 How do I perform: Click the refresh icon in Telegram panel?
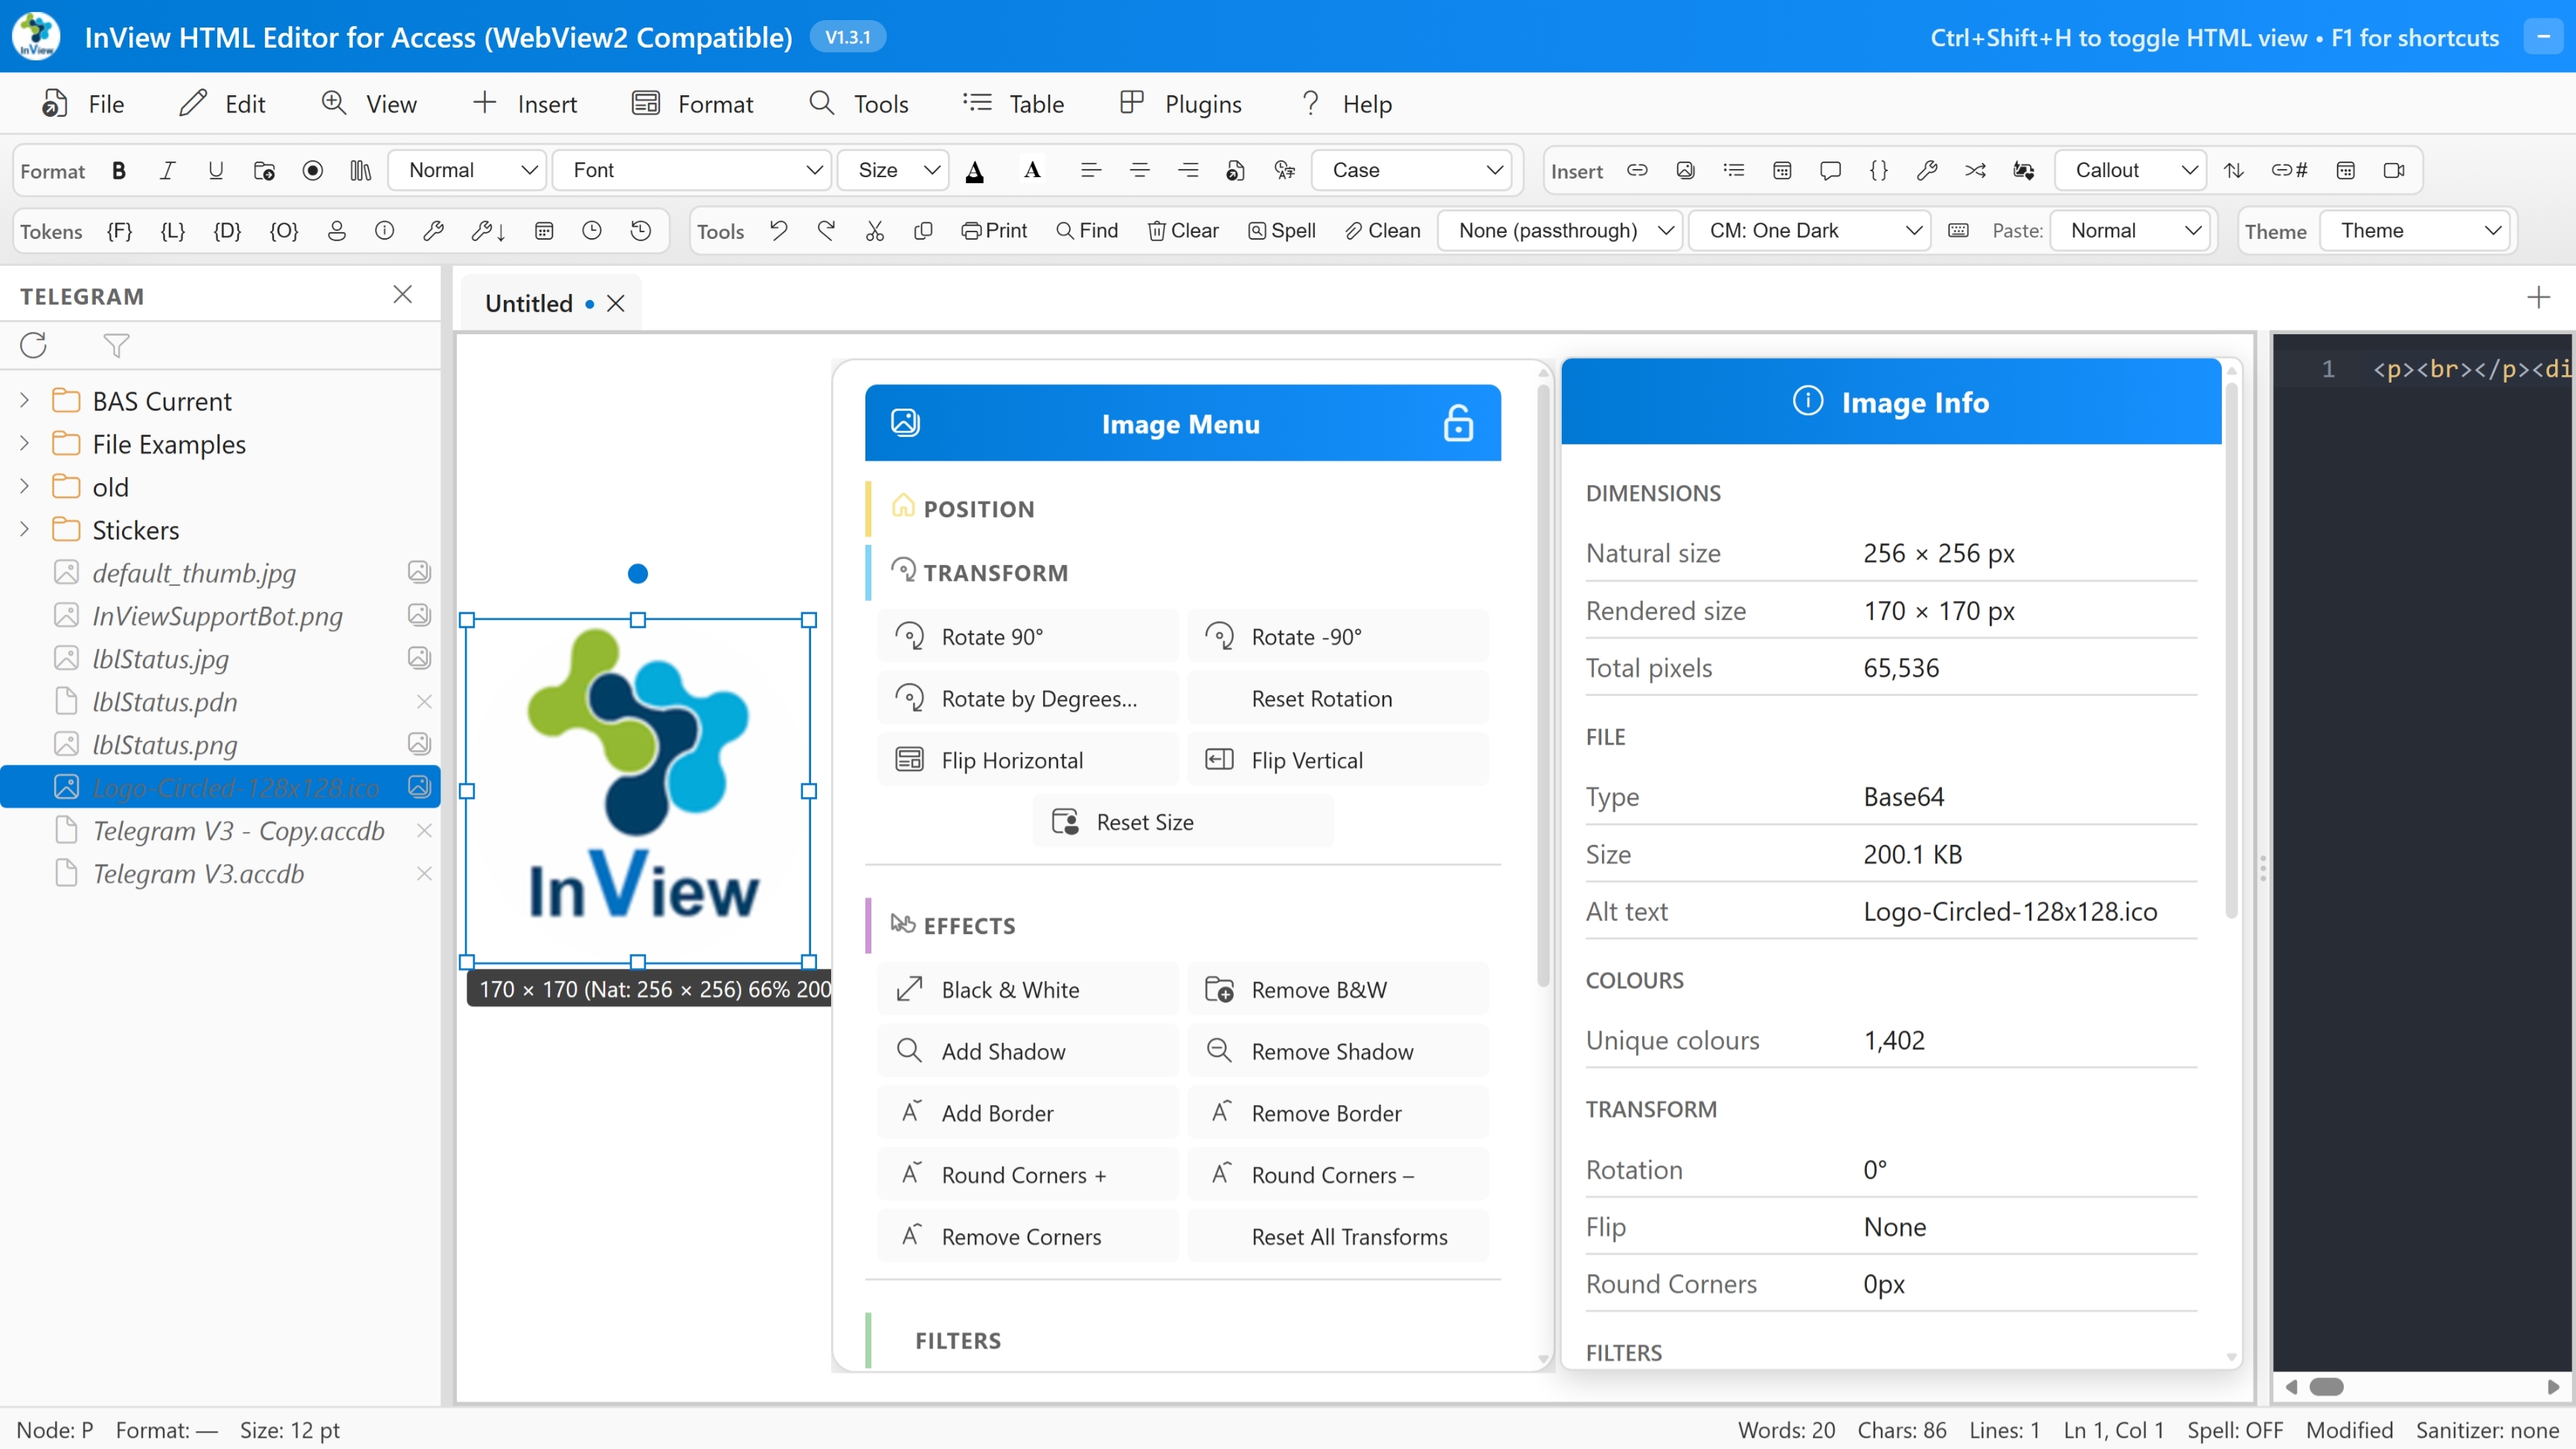(x=34, y=345)
